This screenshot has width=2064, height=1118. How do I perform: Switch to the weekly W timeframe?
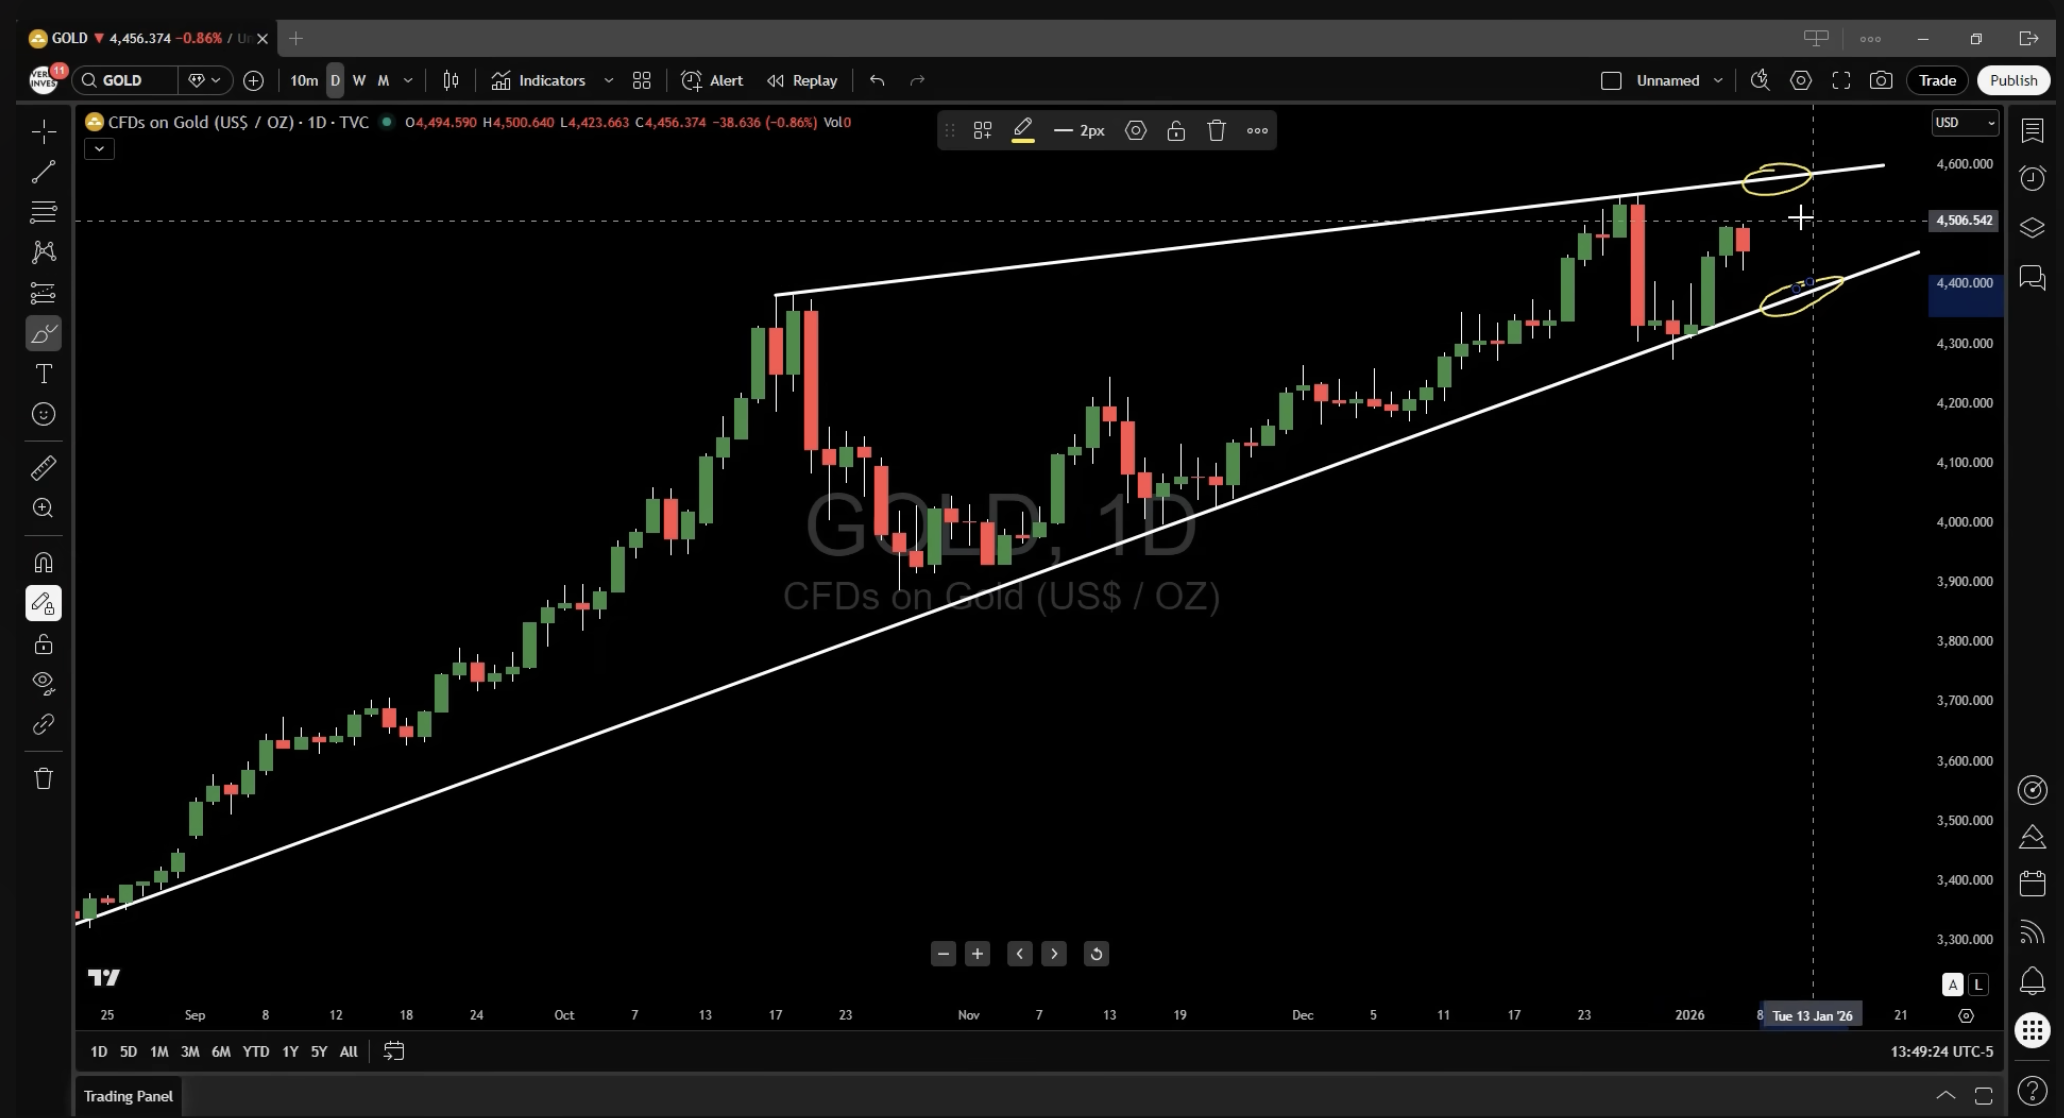pyautogui.click(x=359, y=80)
